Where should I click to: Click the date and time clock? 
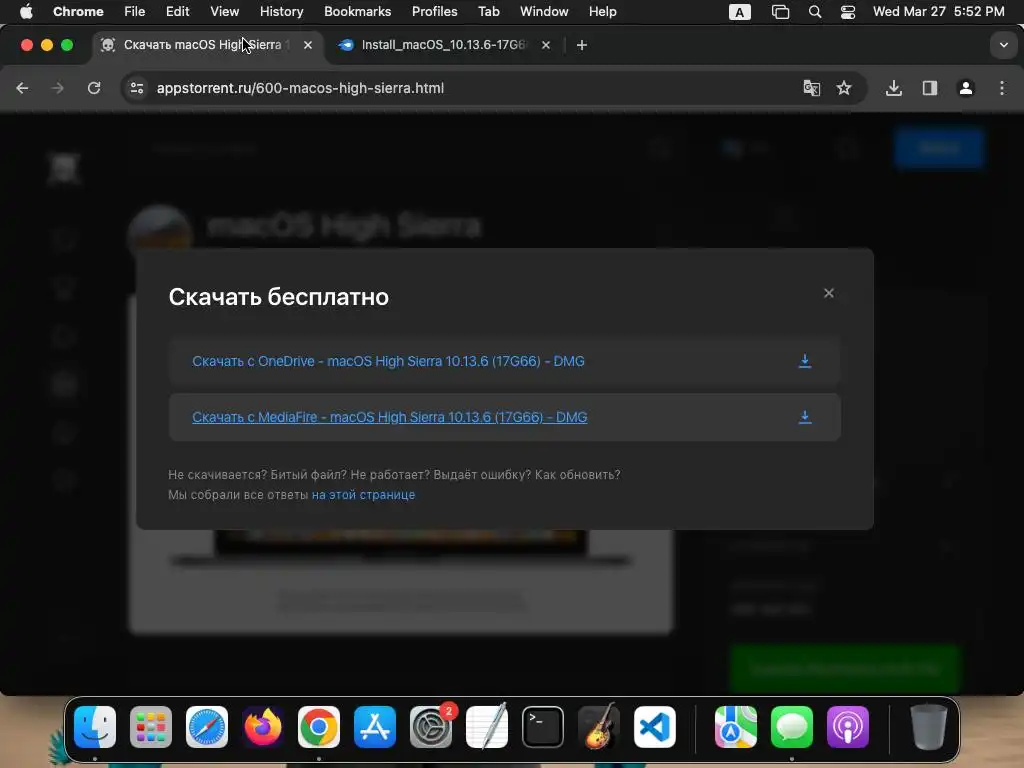(938, 11)
